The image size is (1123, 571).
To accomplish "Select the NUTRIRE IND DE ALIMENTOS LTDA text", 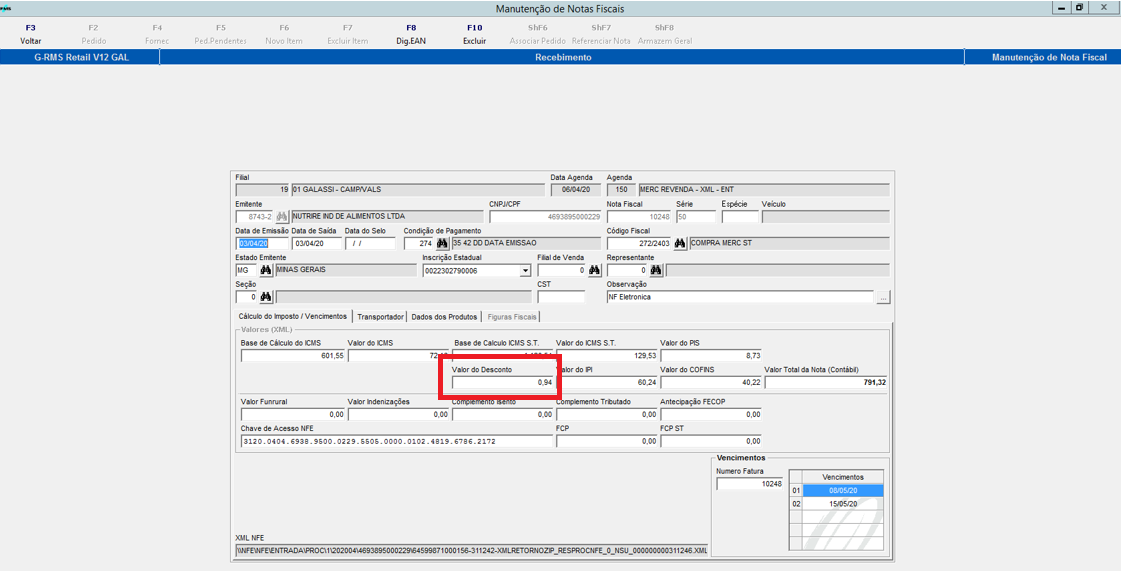I will point(349,216).
